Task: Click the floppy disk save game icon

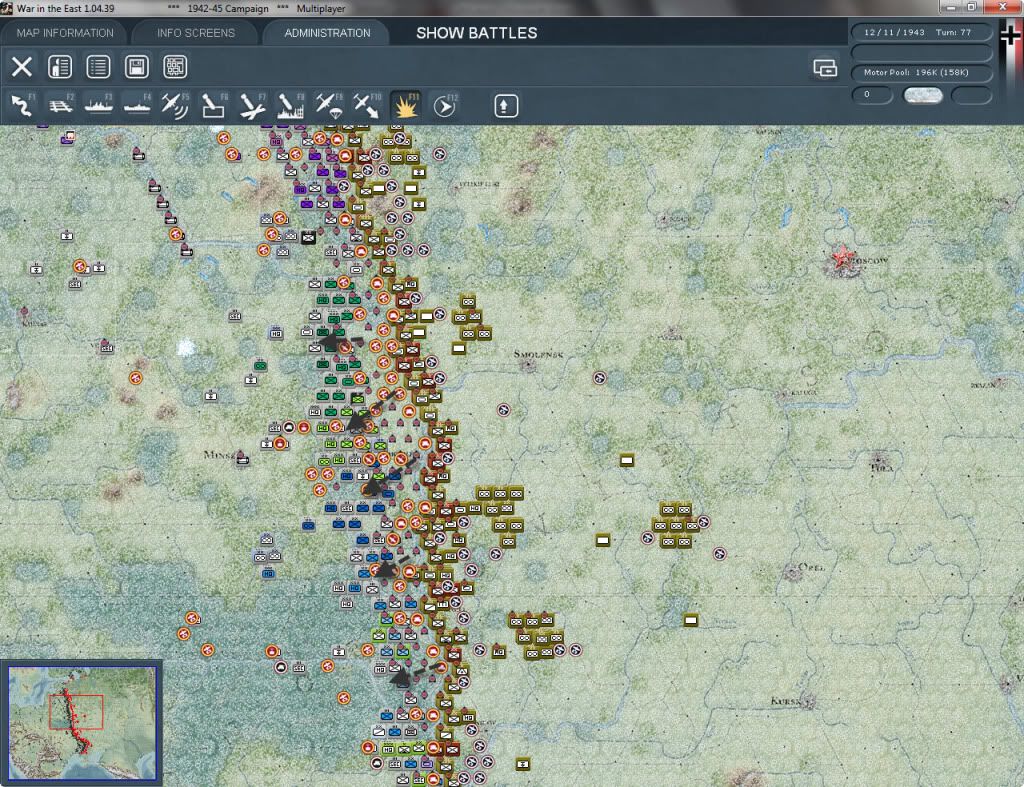Action: 136,67
